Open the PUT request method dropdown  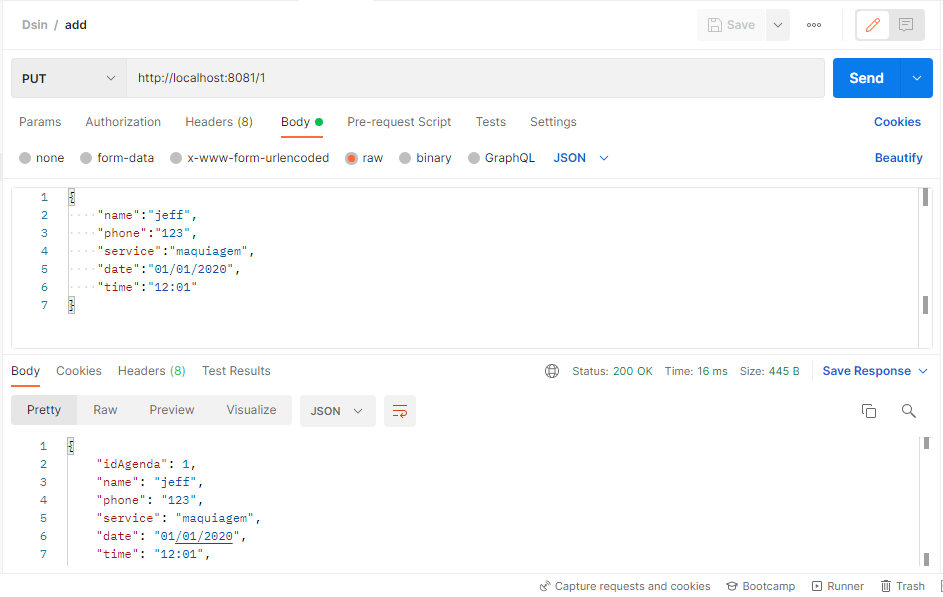(67, 77)
